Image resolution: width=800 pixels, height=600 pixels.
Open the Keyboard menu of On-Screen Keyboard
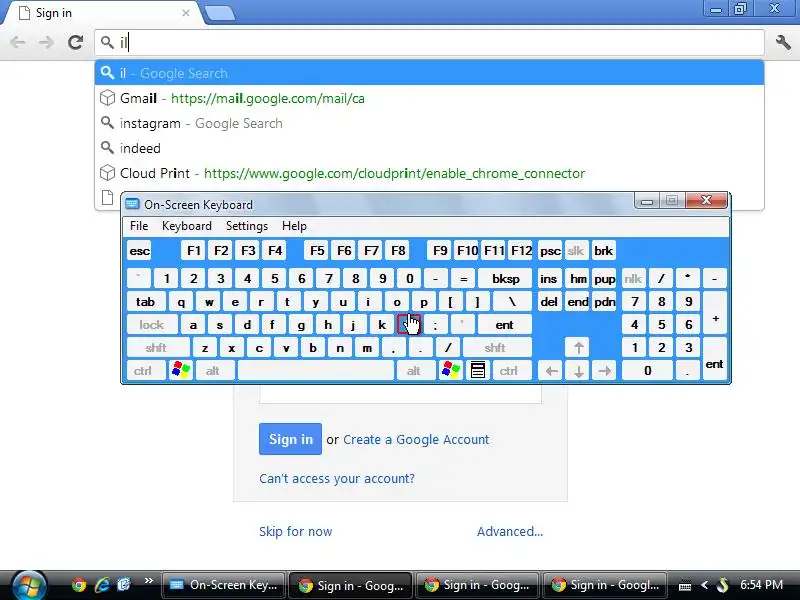pyautogui.click(x=187, y=226)
